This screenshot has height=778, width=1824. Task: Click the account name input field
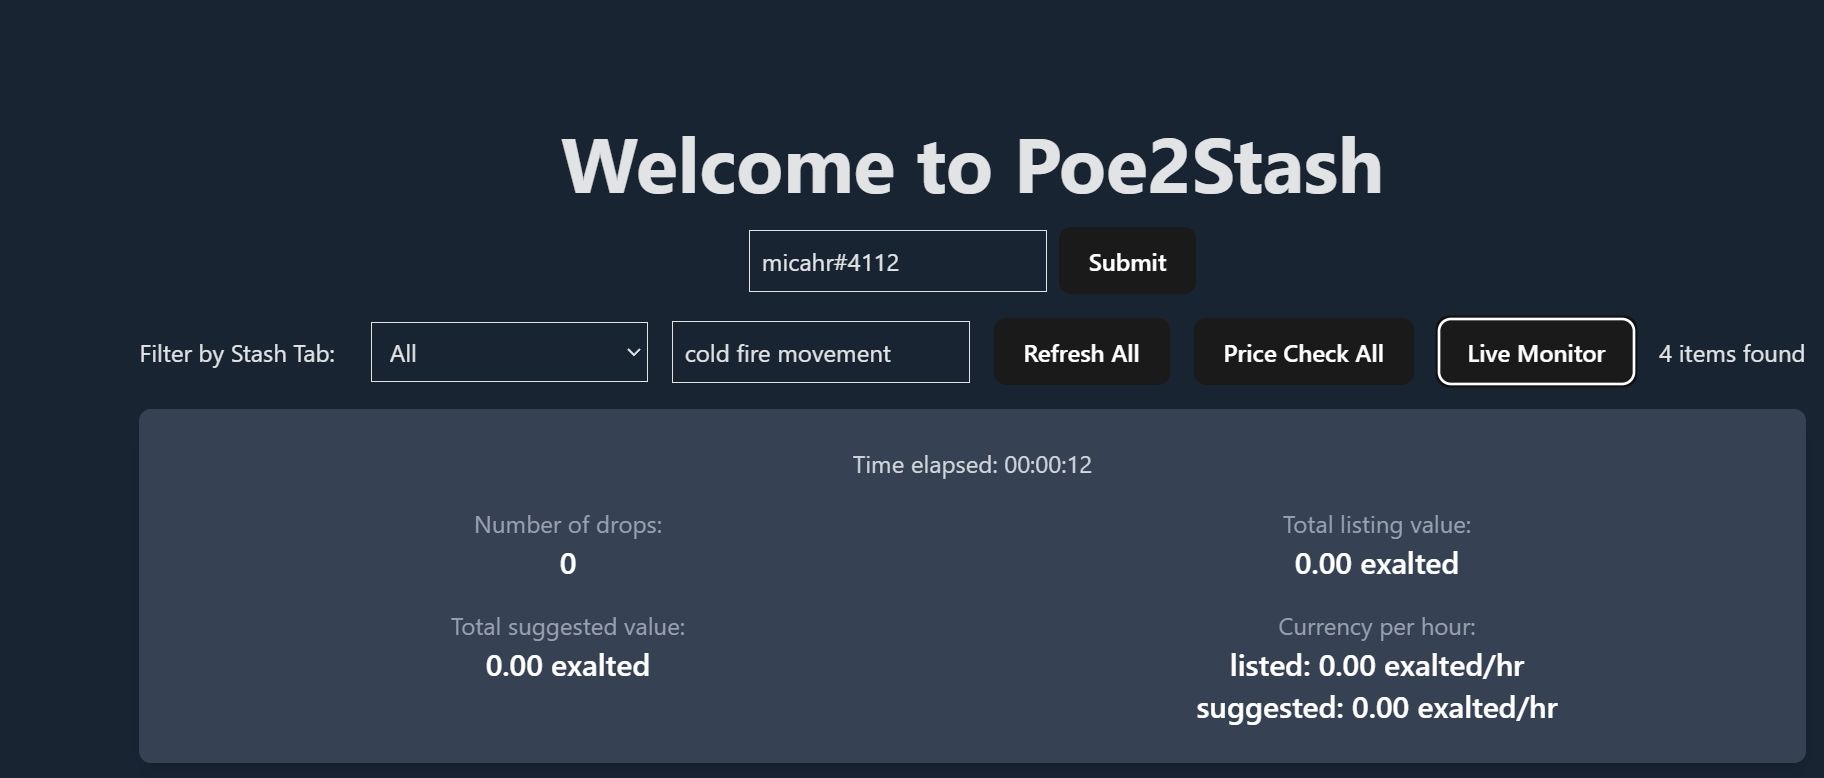click(x=897, y=262)
